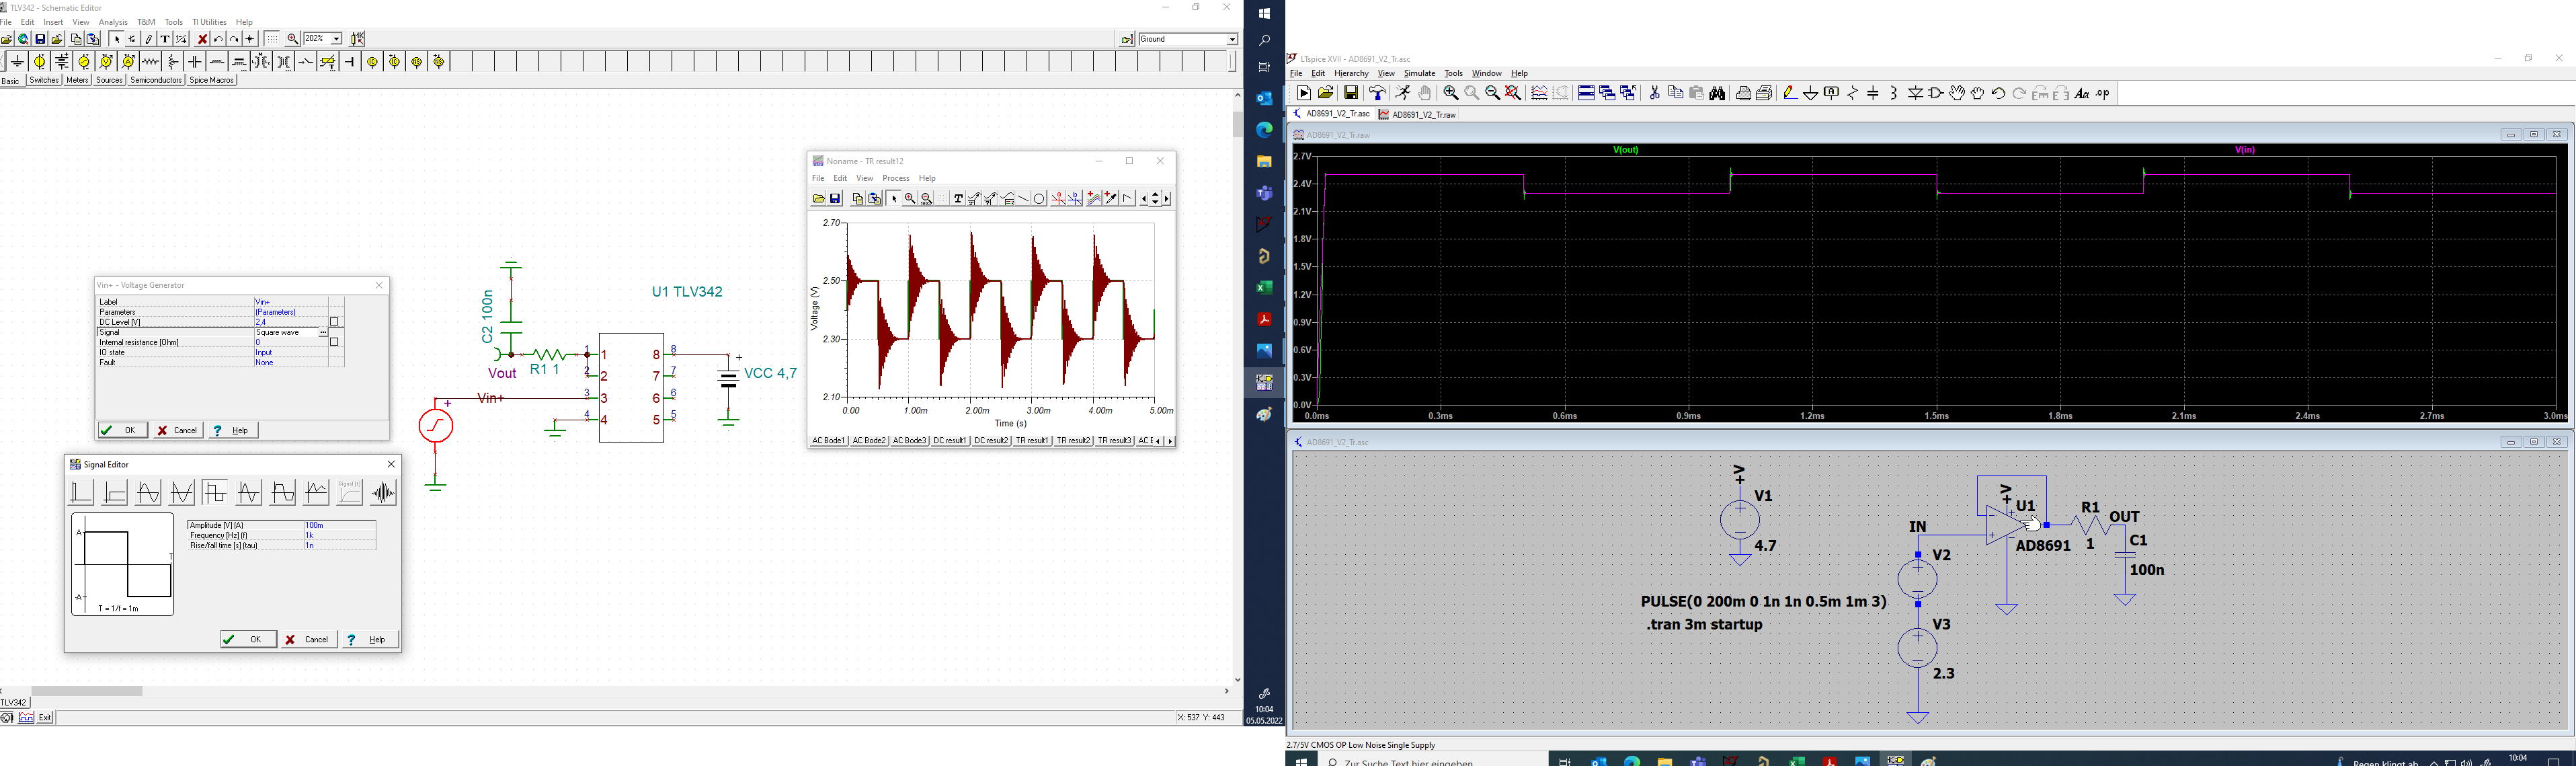Place a capacitor component in LTspice
The image size is (2576, 766).
(1873, 93)
